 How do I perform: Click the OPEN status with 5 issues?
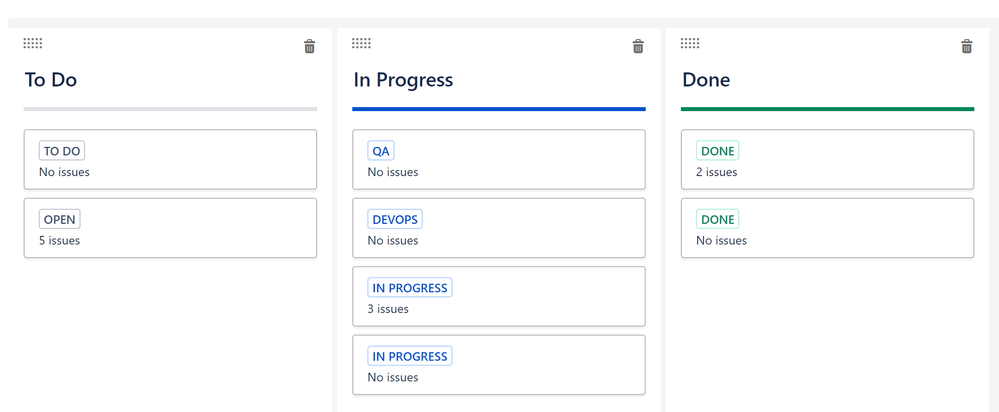pyautogui.click(x=170, y=228)
